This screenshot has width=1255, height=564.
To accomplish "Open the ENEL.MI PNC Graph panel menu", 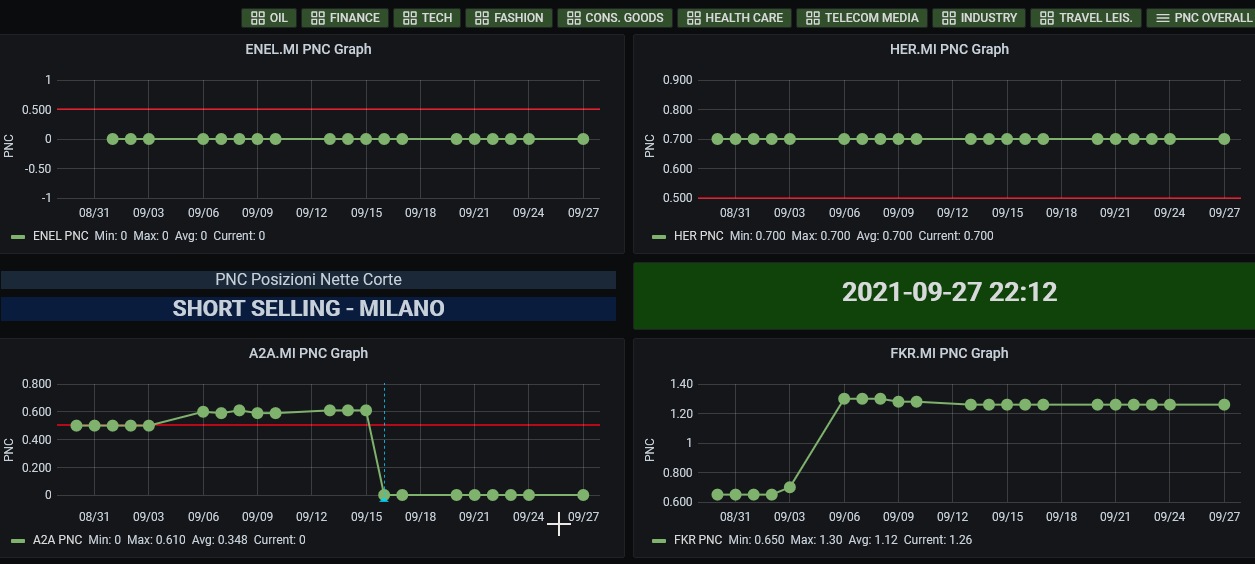I will tap(308, 49).
